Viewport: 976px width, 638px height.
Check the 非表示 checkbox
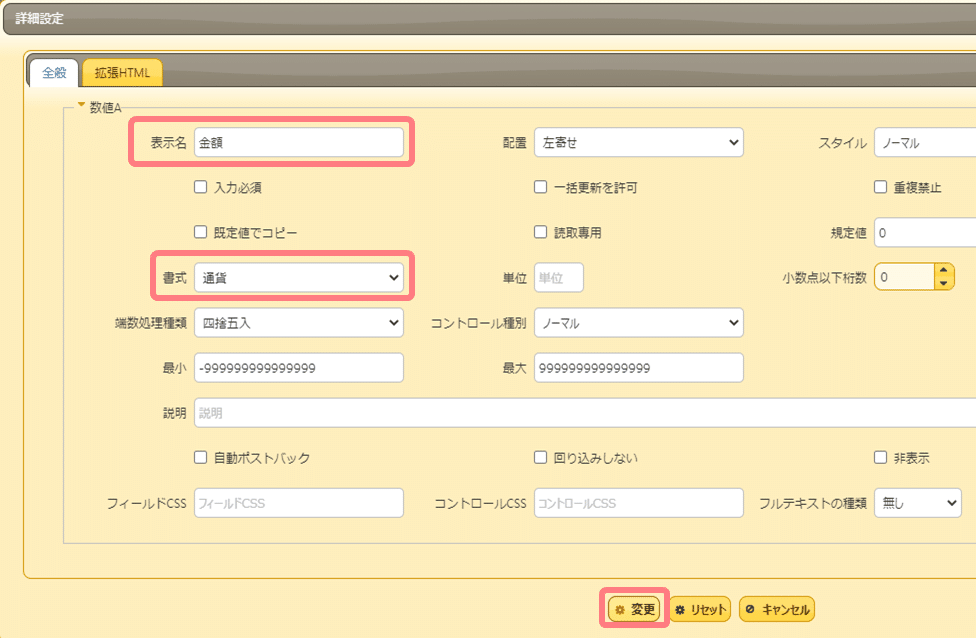(881, 458)
